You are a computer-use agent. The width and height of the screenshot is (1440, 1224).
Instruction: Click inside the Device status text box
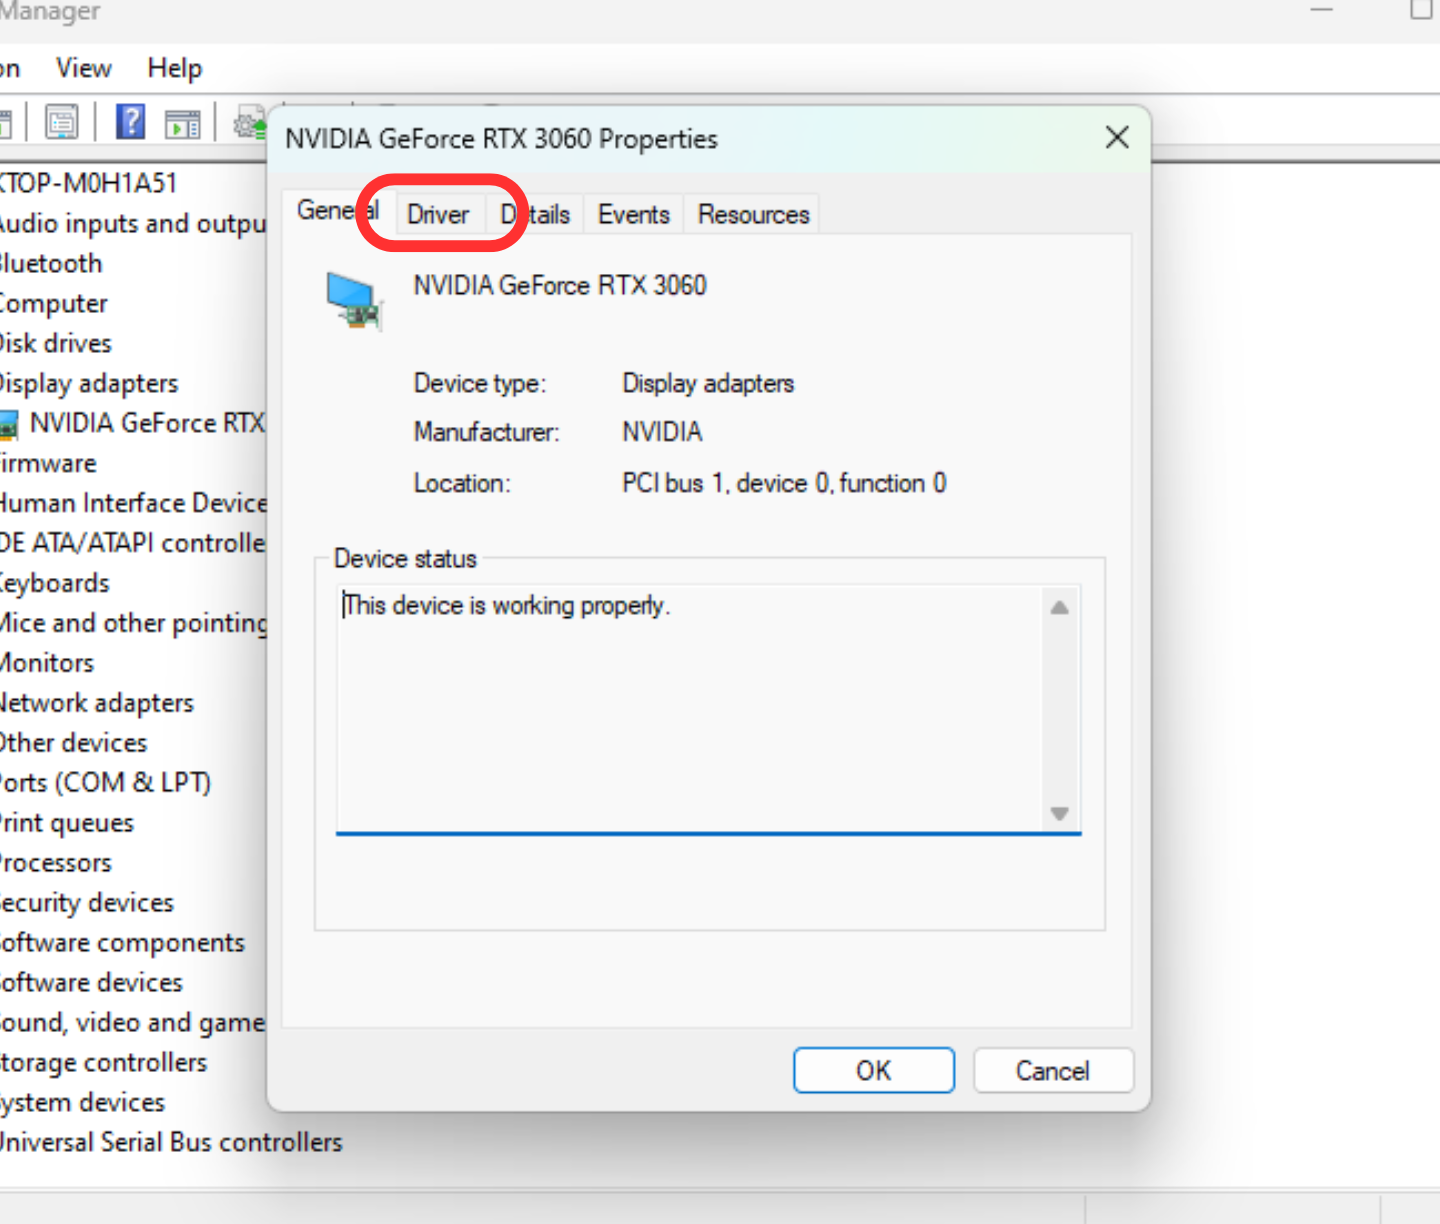pyautogui.click(x=708, y=708)
